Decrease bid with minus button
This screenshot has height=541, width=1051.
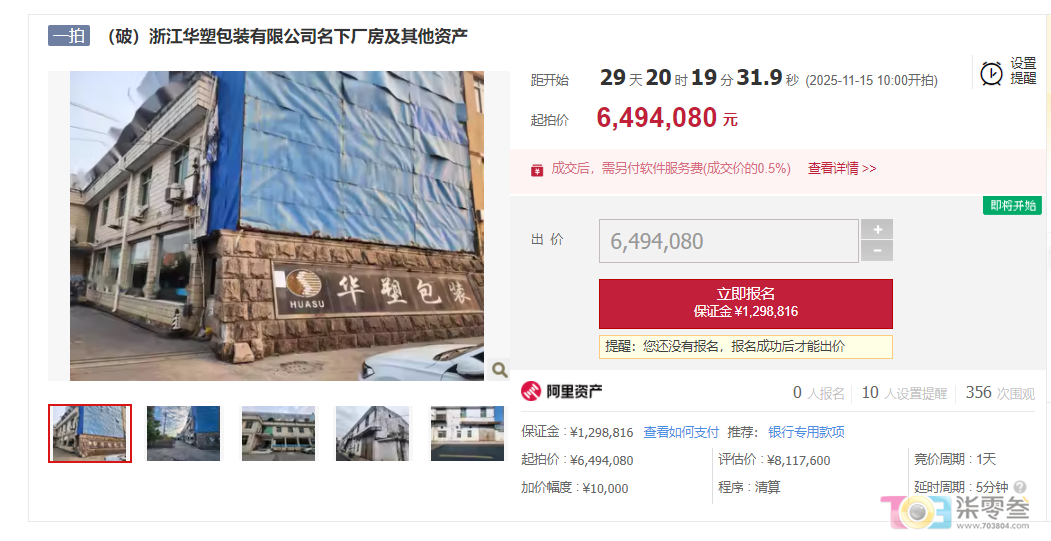[877, 251]
